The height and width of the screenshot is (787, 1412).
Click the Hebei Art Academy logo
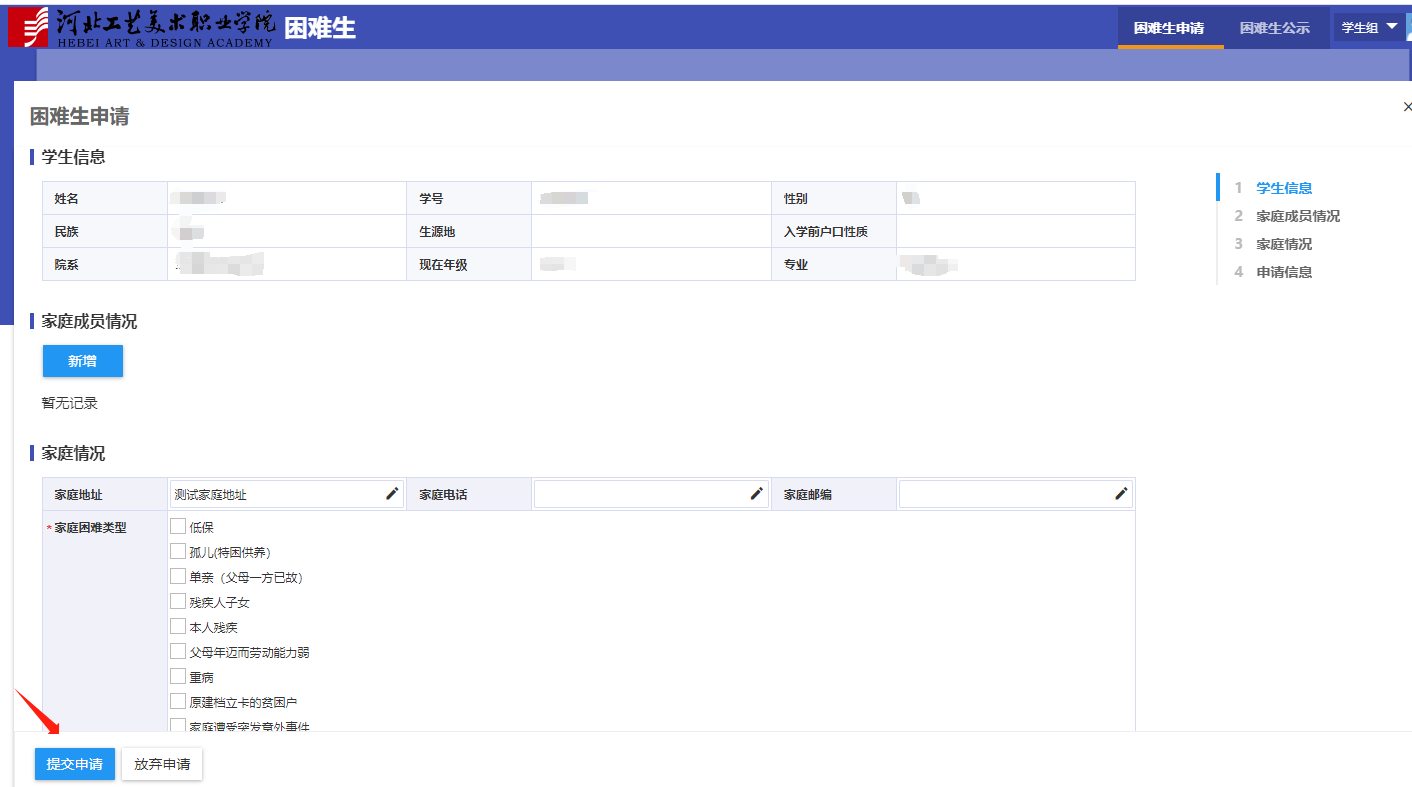pyautogui.click(x=140, y=27)
